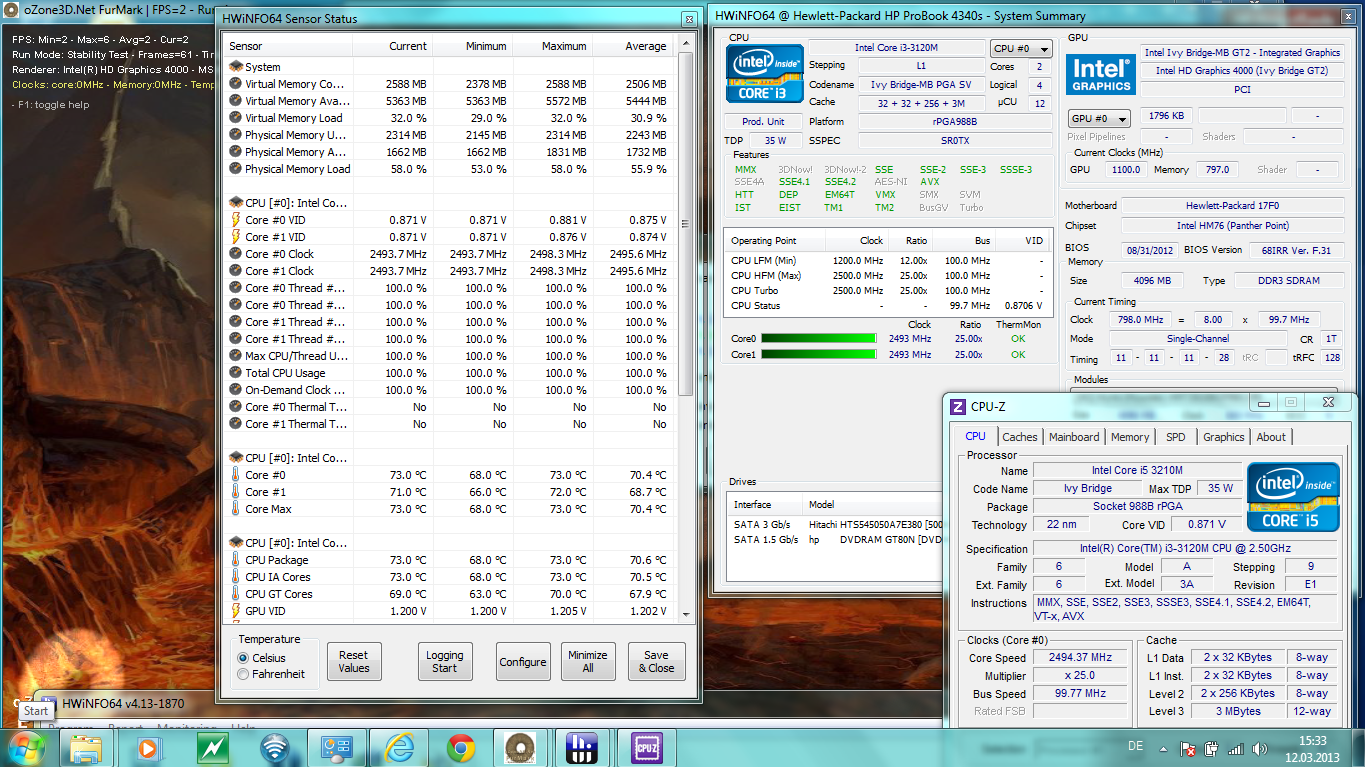Select the Celsius temperature option
This screenshot has height=767, width=1365.
[243, 658]
